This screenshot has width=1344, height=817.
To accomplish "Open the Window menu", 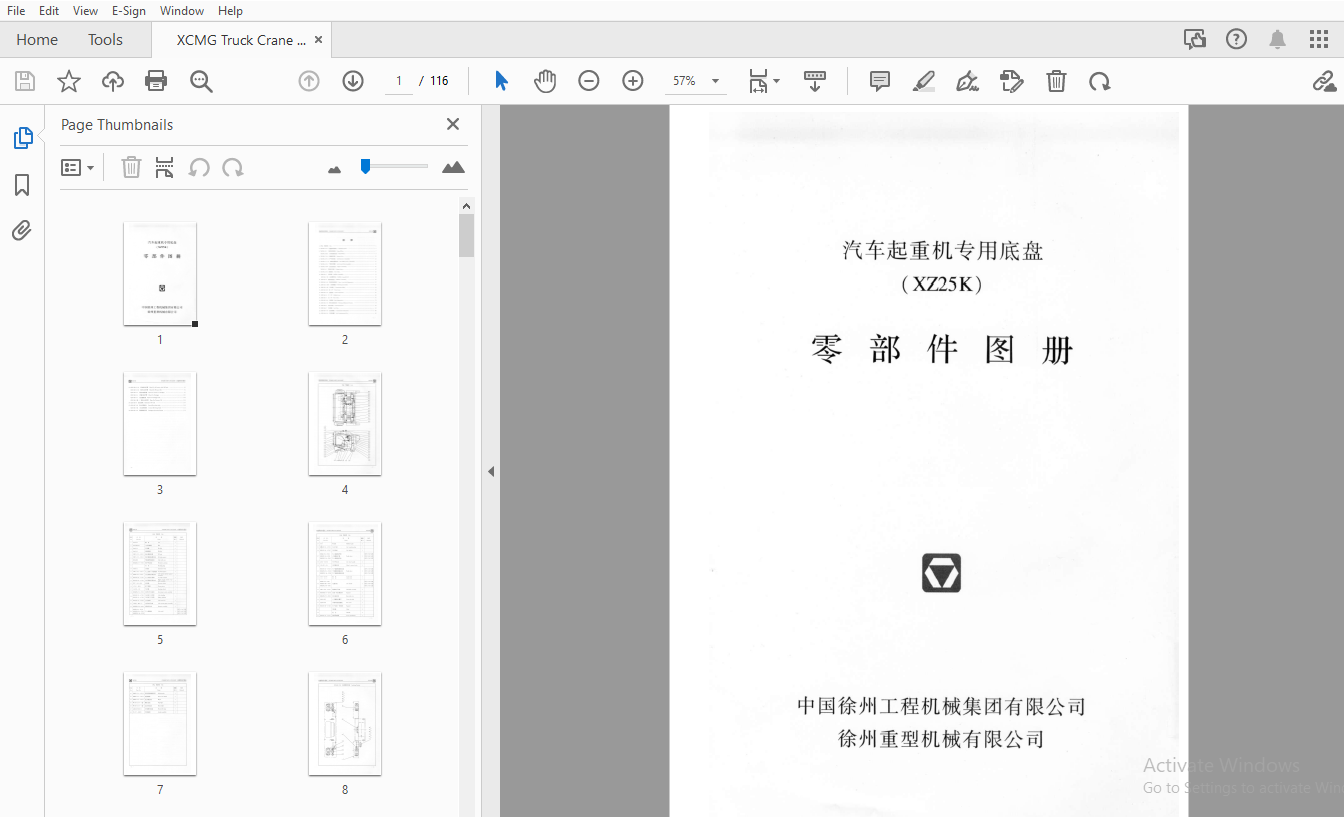I will tap(182, 10).
